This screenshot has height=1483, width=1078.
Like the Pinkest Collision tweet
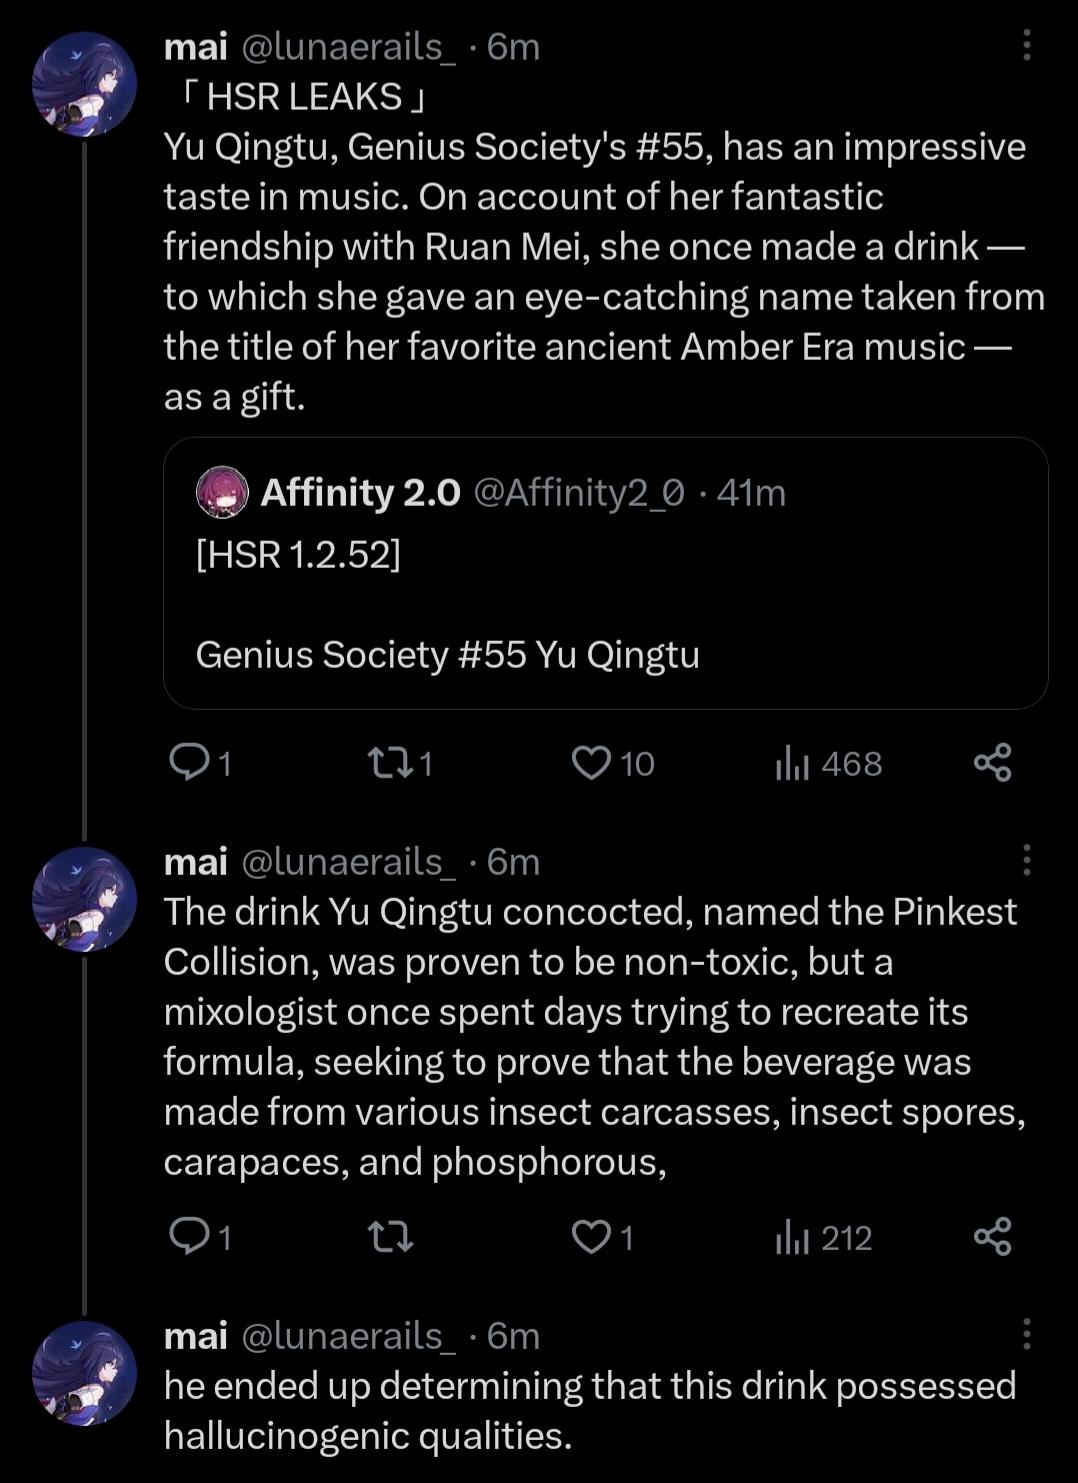click(x=591, y=1238)
